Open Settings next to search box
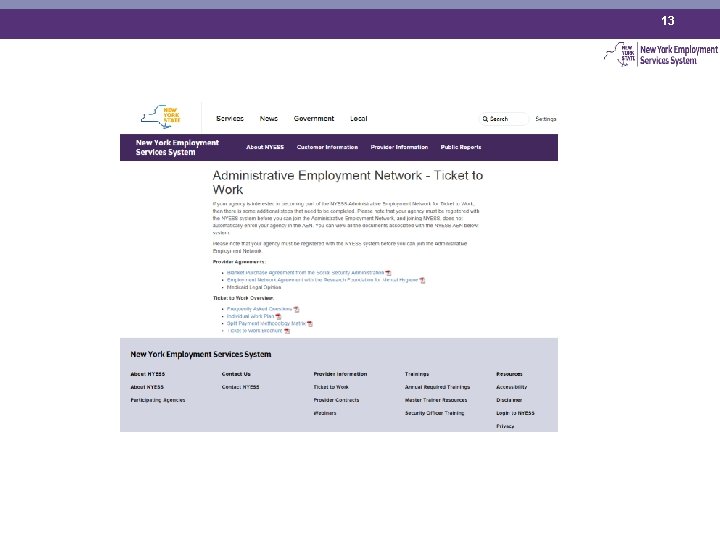This screenshot has height=540, width=720. (x=546, y=119)
